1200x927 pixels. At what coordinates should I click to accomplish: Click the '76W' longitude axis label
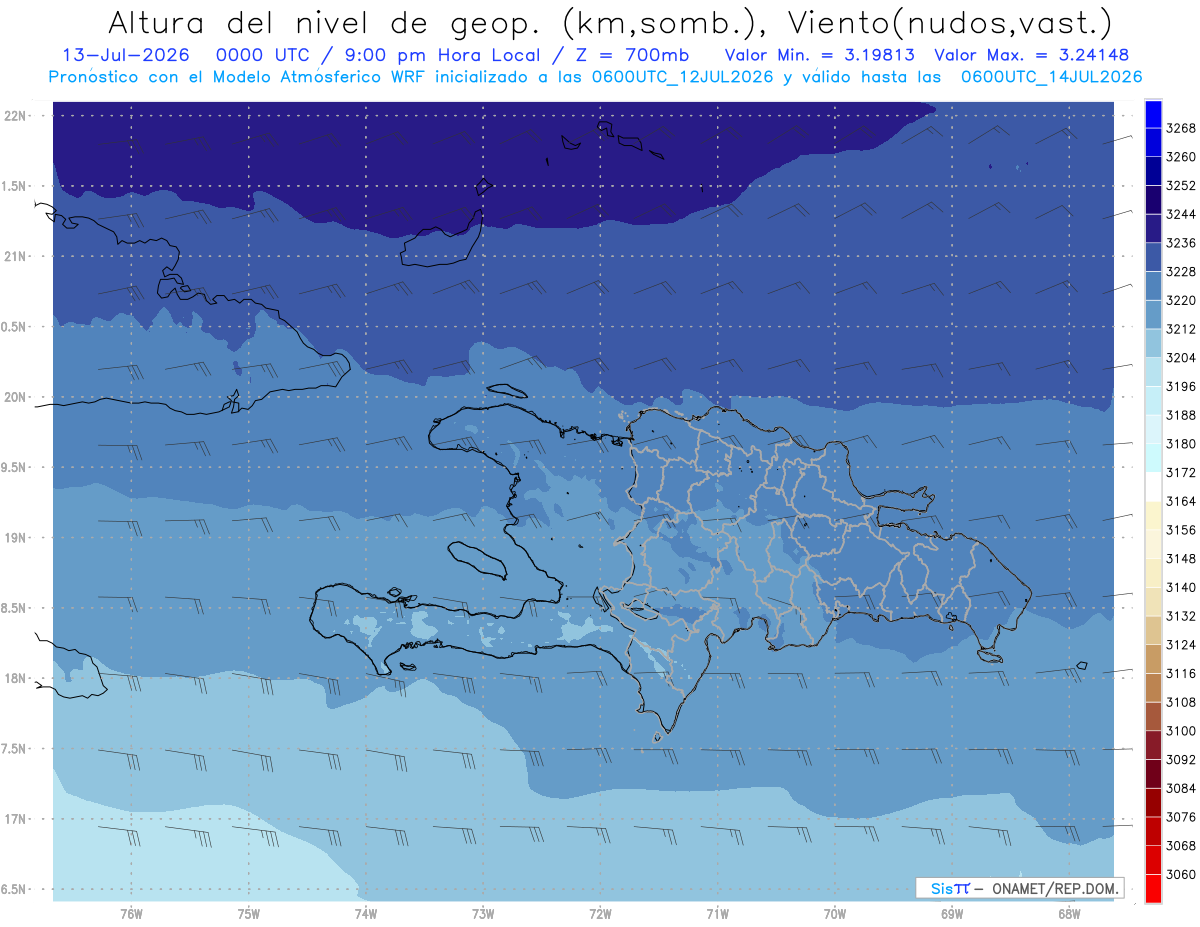coord(131,914)
